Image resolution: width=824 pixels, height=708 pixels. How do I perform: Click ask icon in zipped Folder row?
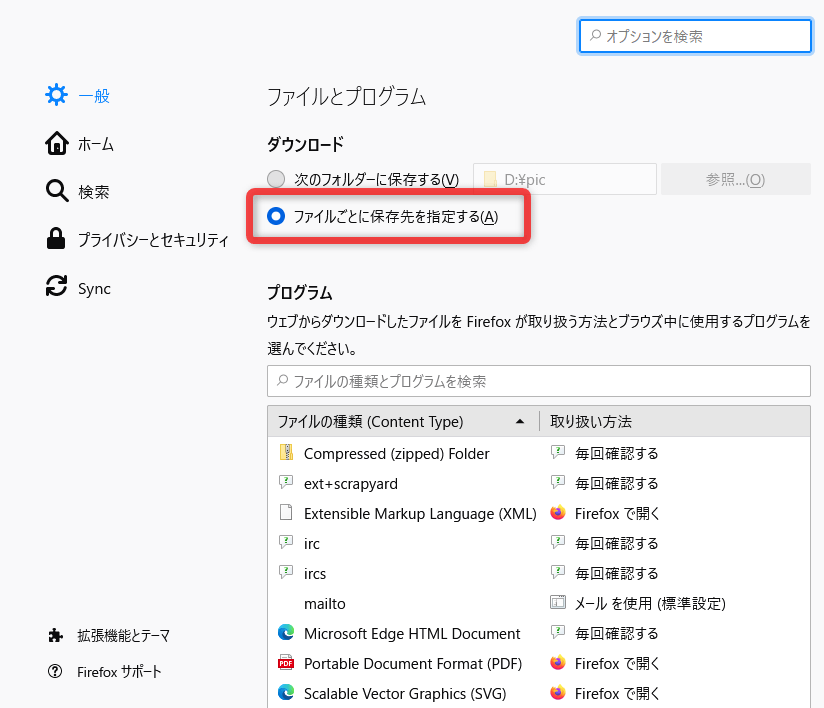click(558, 452)
